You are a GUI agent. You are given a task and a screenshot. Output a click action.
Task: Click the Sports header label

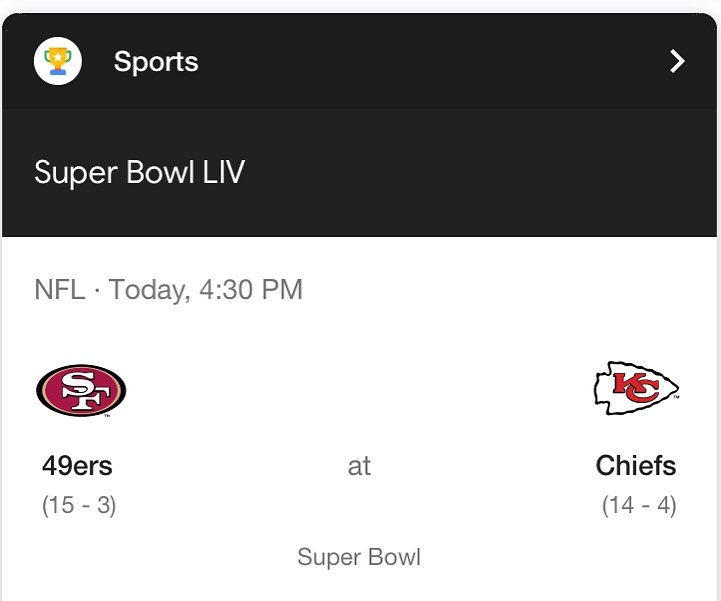coord(156,62)
